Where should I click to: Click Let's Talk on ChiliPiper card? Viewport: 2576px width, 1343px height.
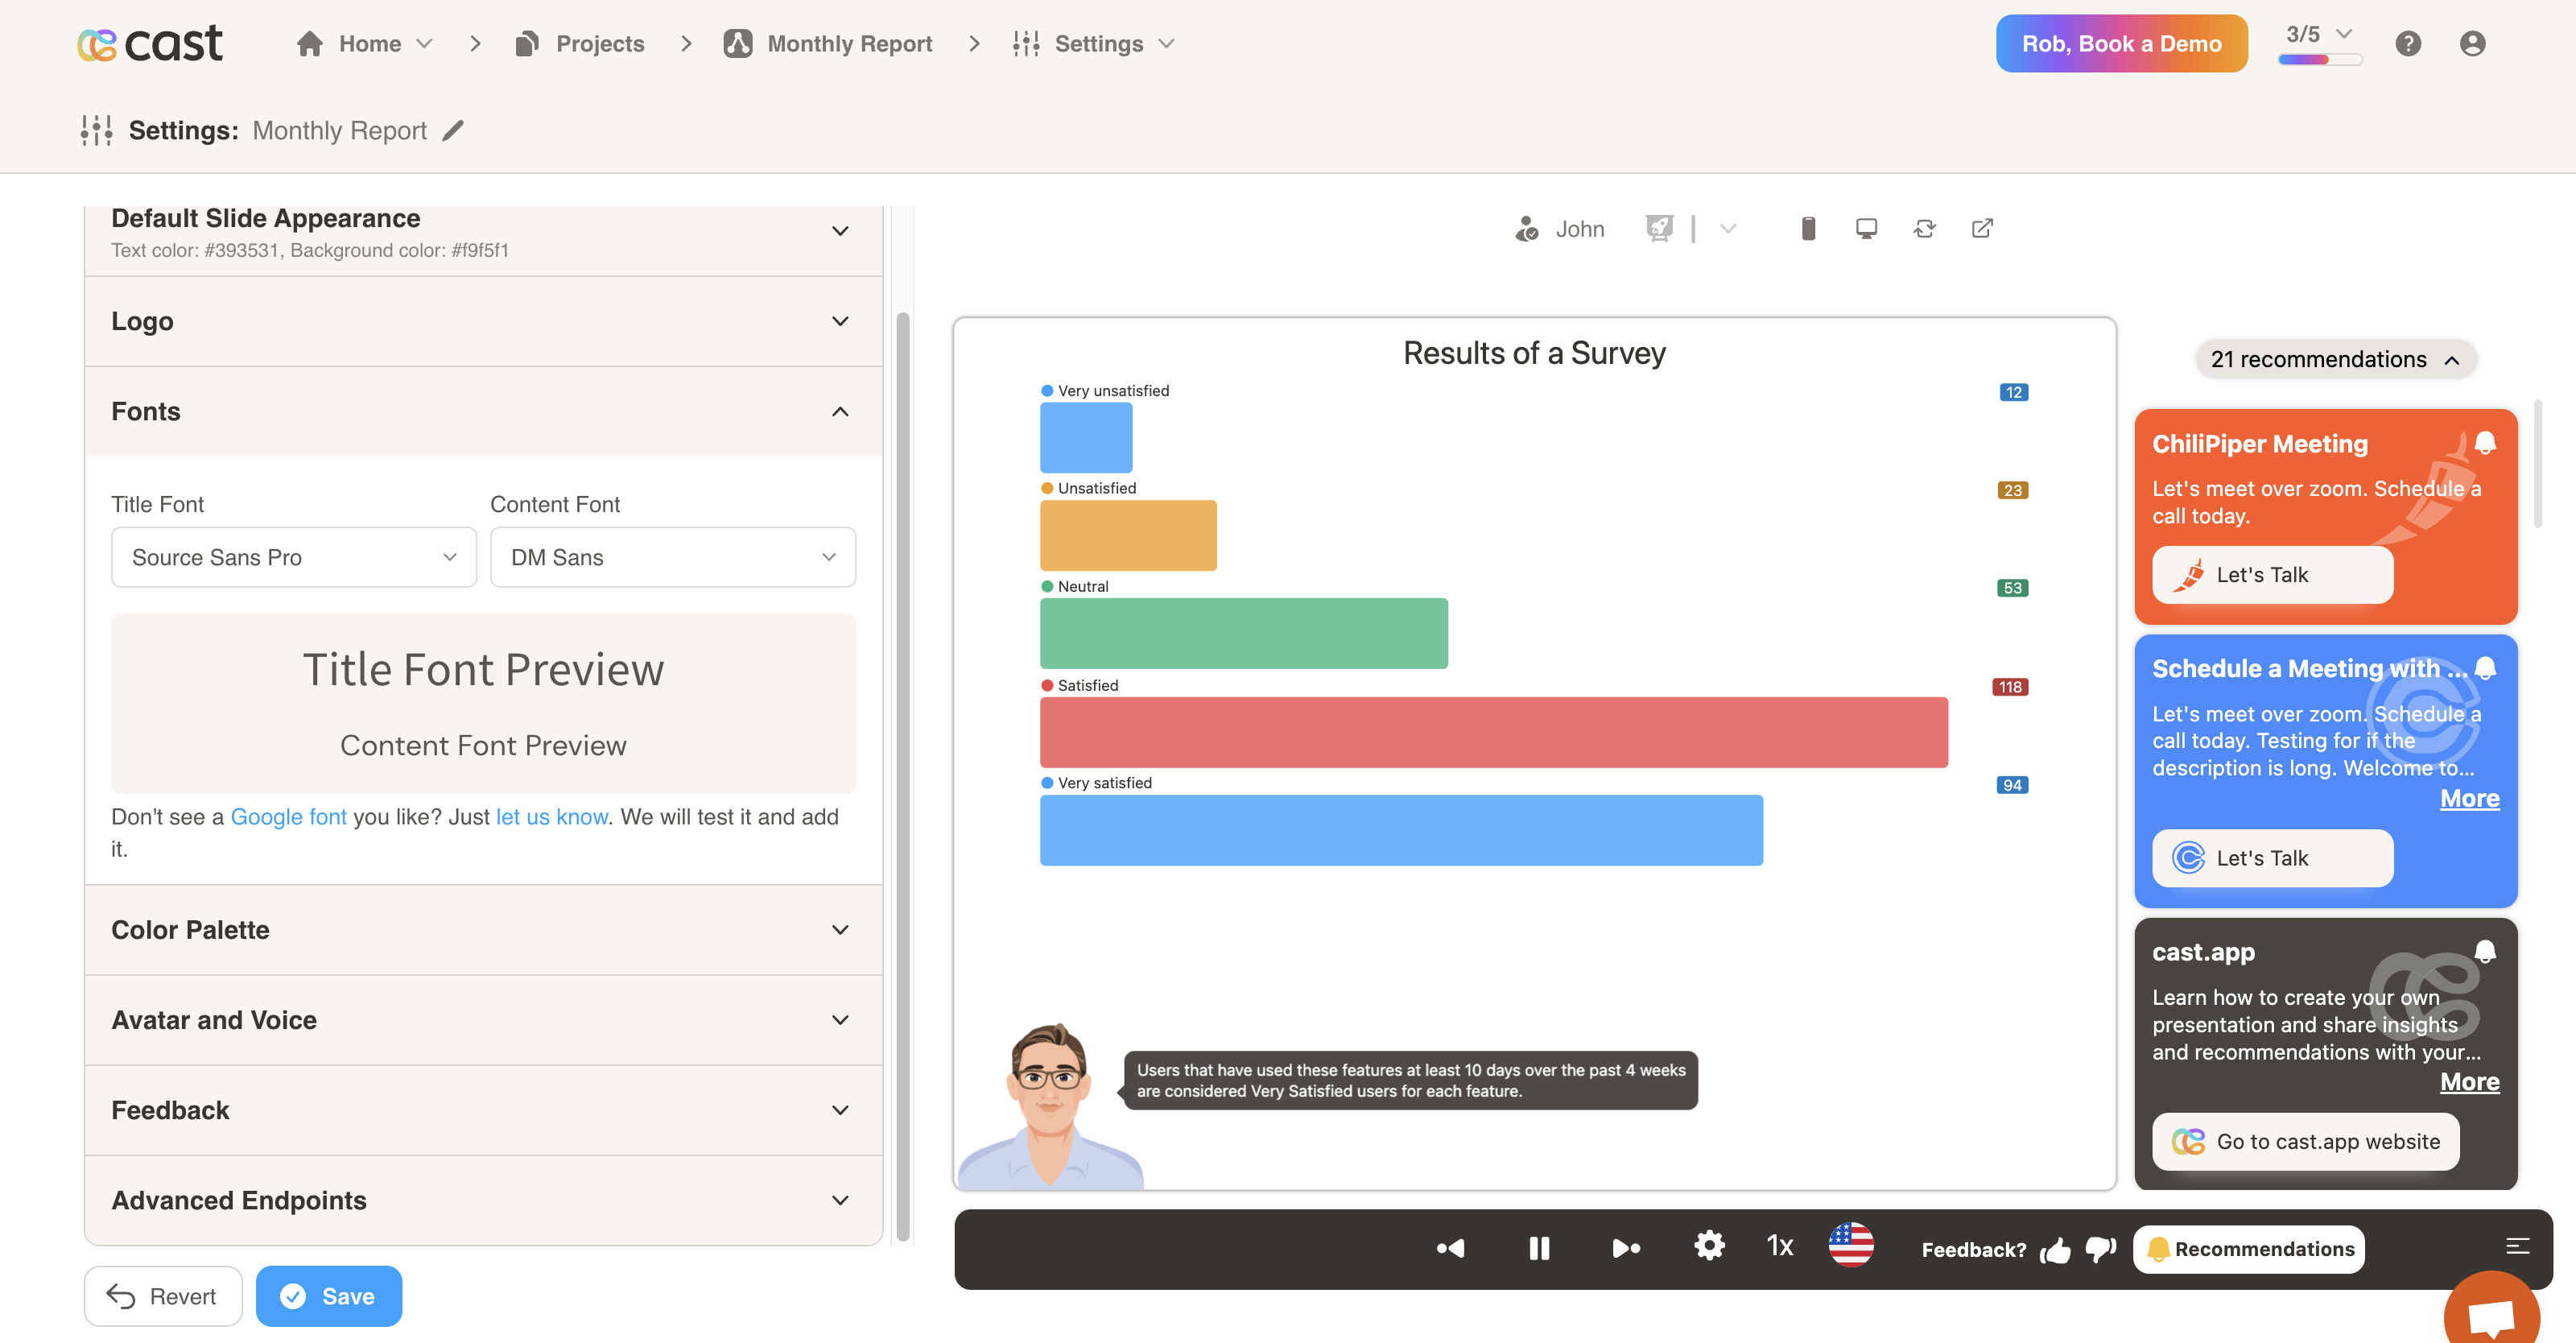tap(2273, 574)
